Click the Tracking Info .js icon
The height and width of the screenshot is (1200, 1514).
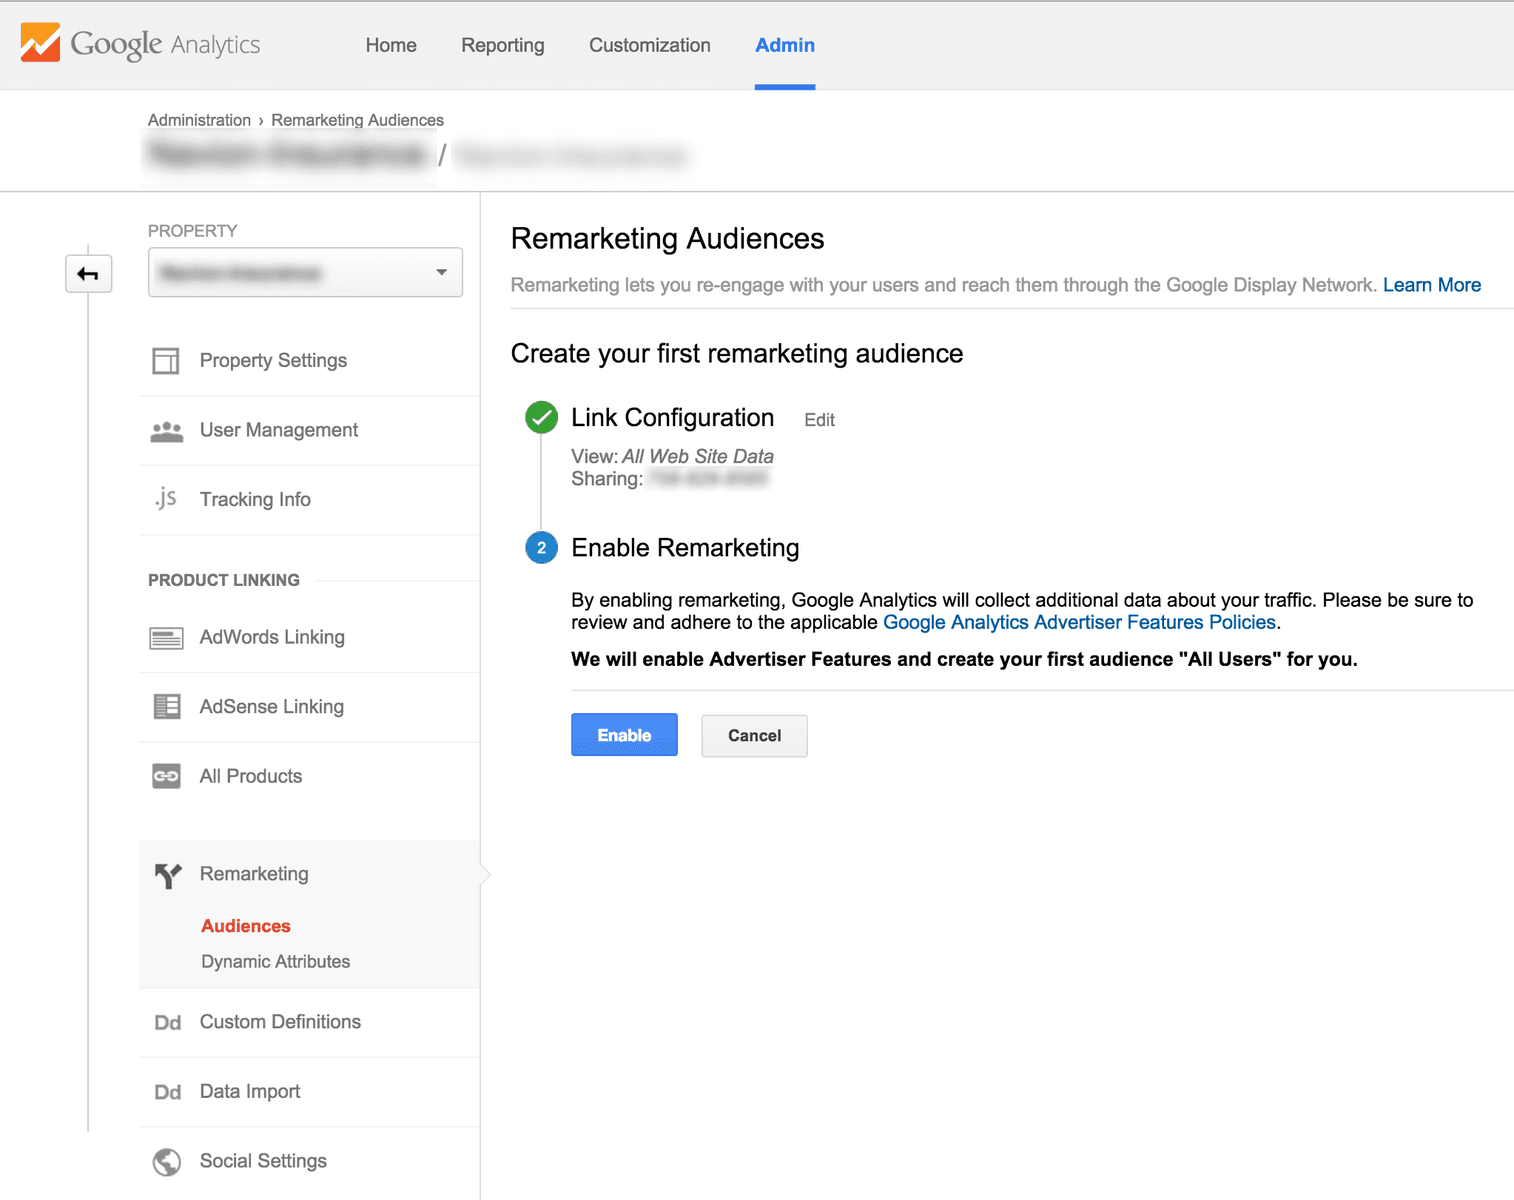click(166, 499)
